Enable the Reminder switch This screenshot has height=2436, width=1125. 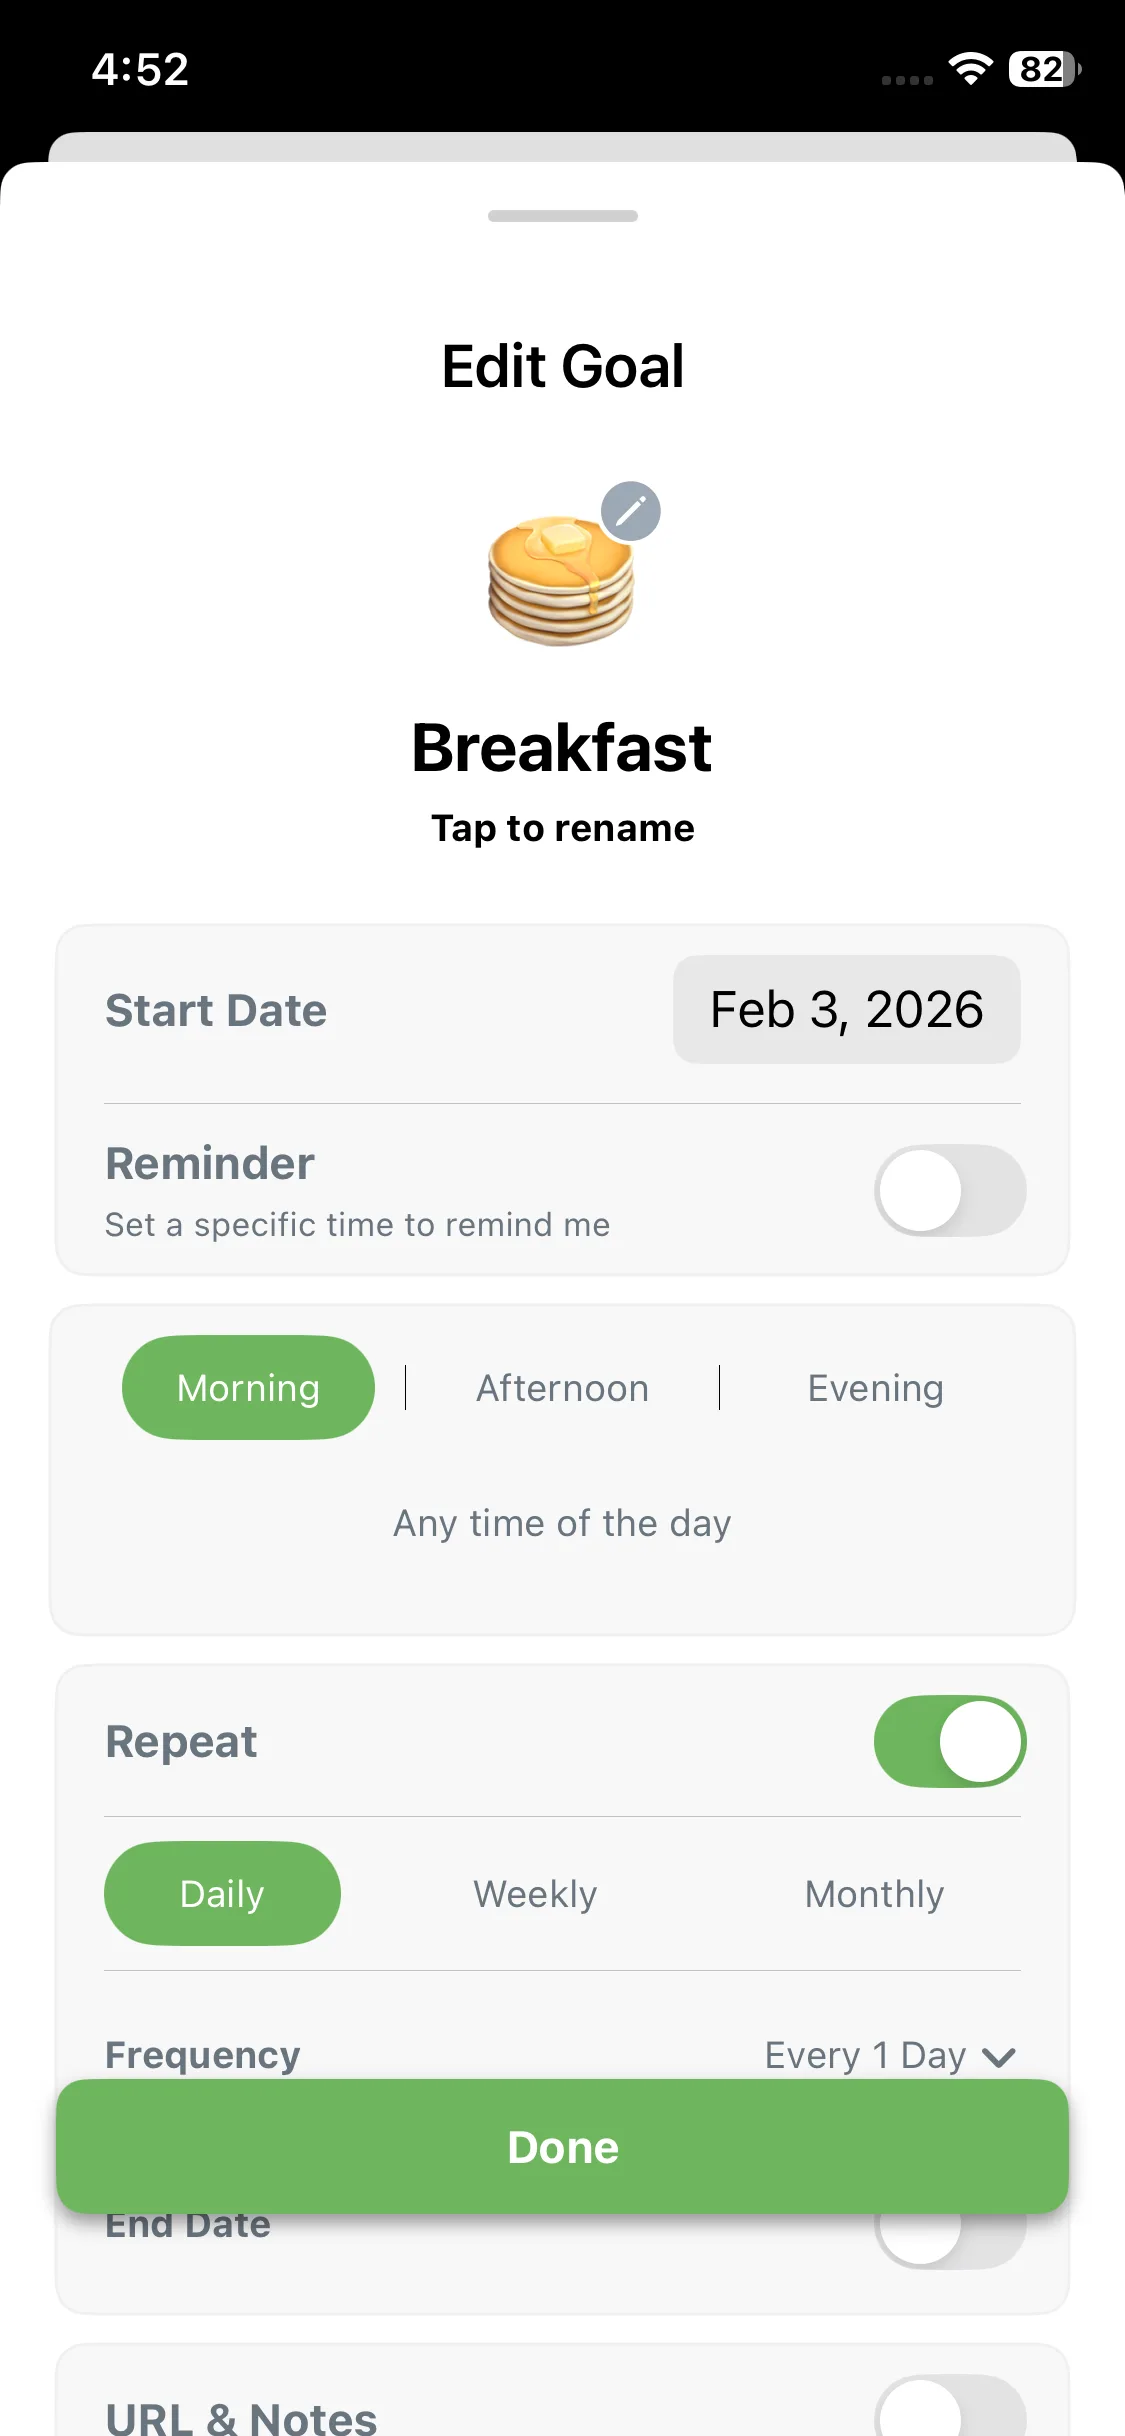click(949, 1190)
